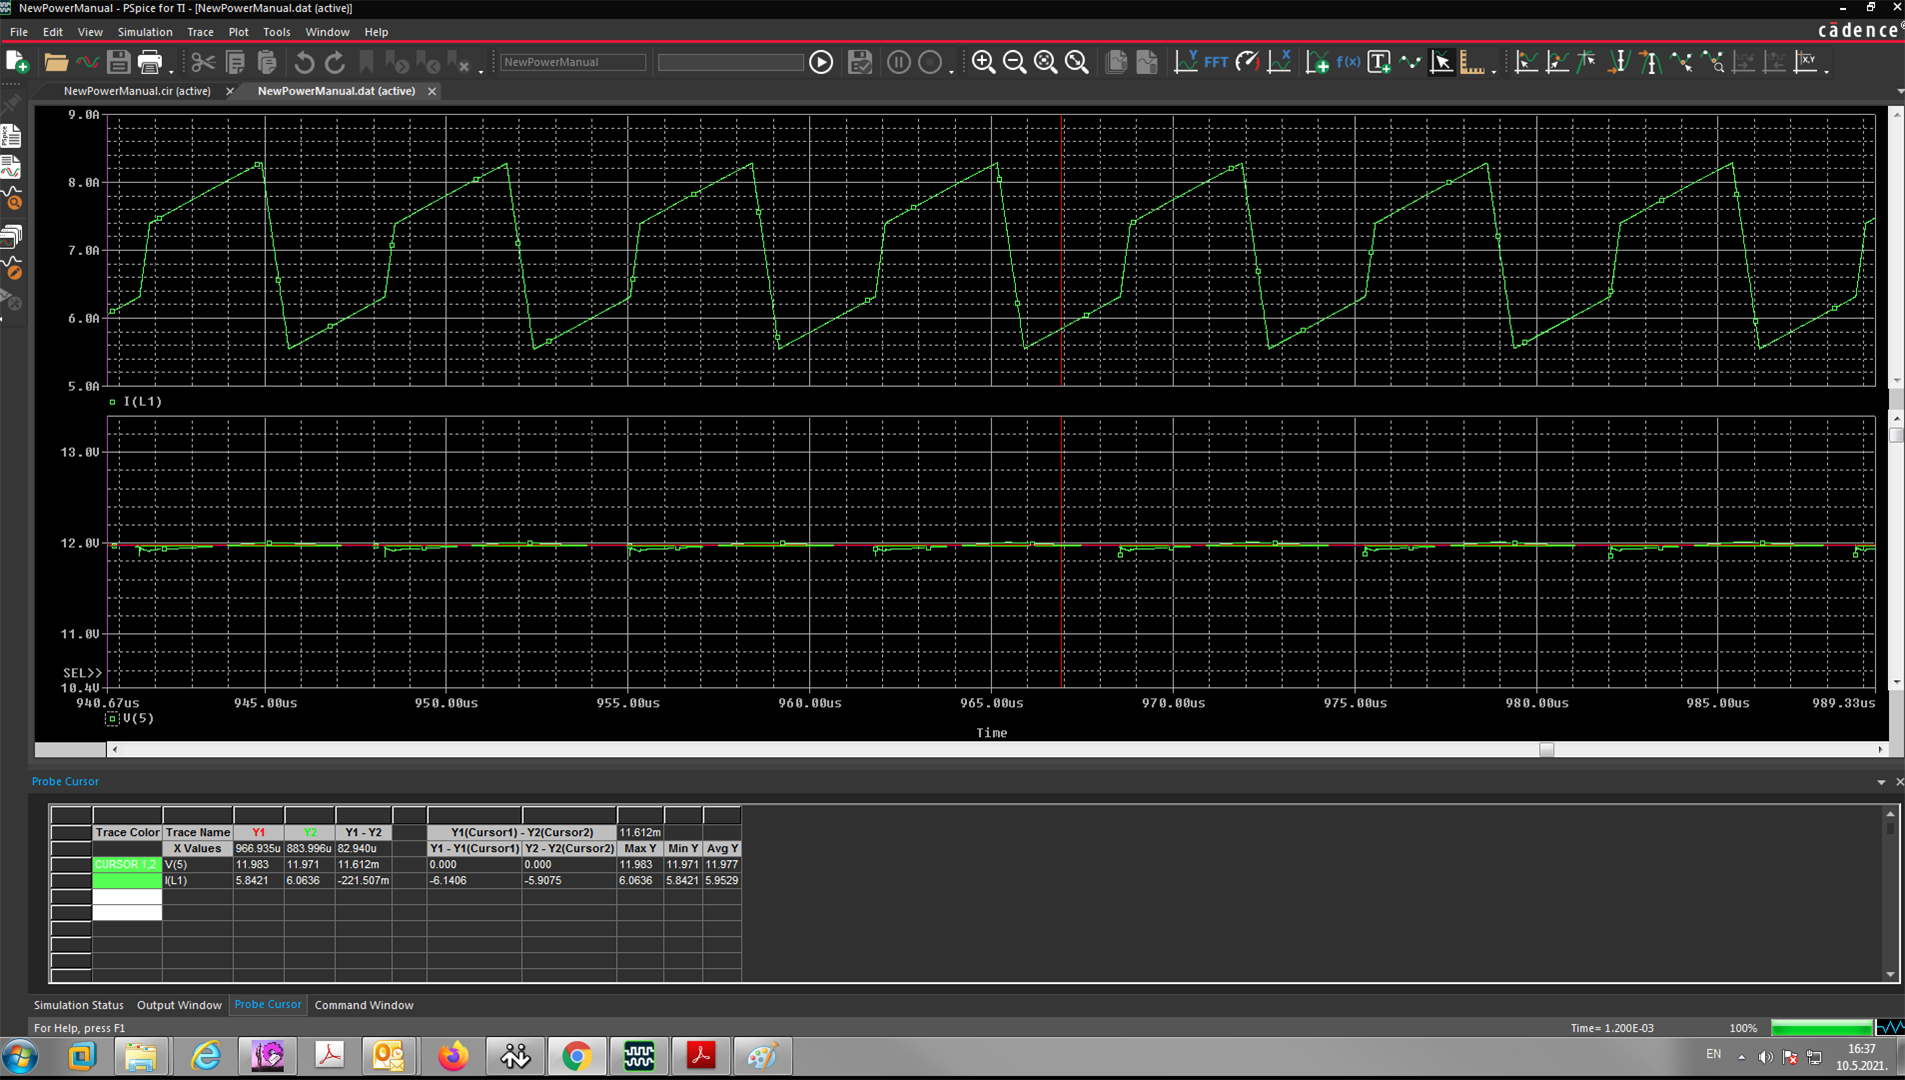1905x1080 pixels.
Task: Move cursor to next slope
Action: pyautogui.click(x=1588, y=62)
